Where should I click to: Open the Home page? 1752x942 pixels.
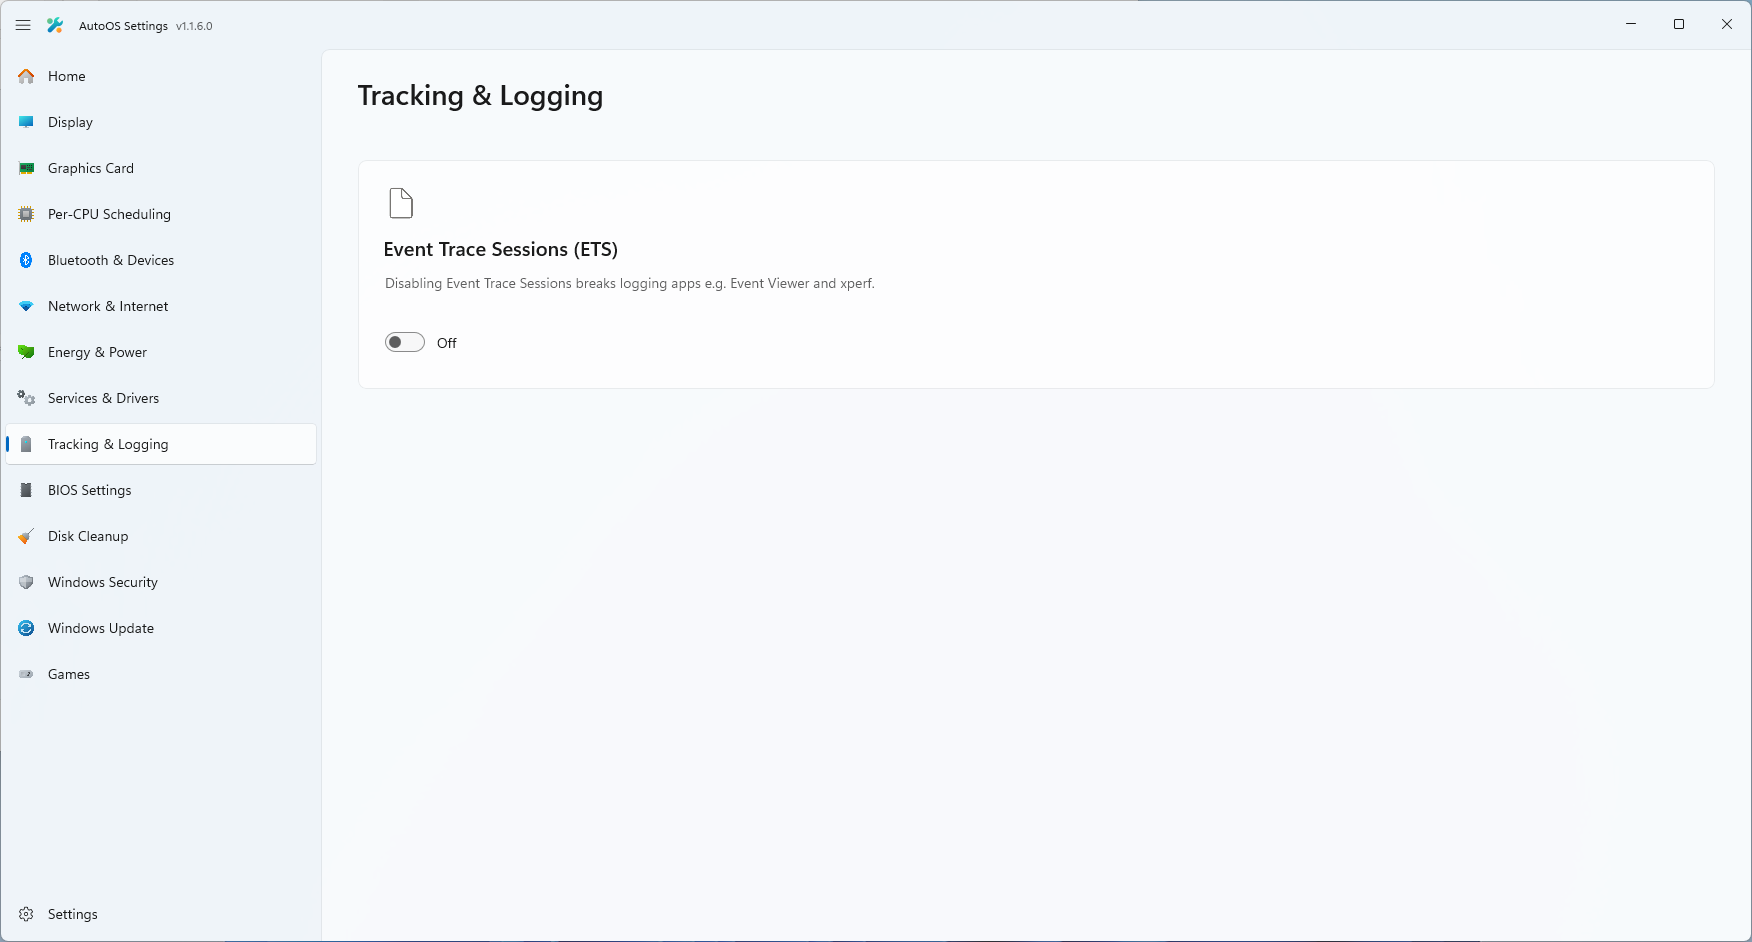point(161,76)
